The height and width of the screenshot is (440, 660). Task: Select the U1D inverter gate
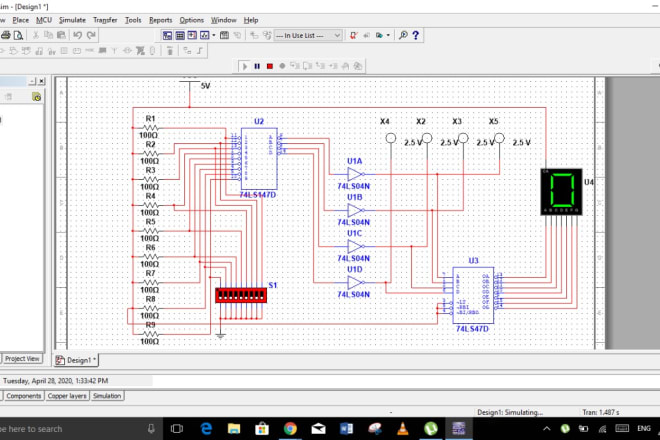(x=355, y=282)
